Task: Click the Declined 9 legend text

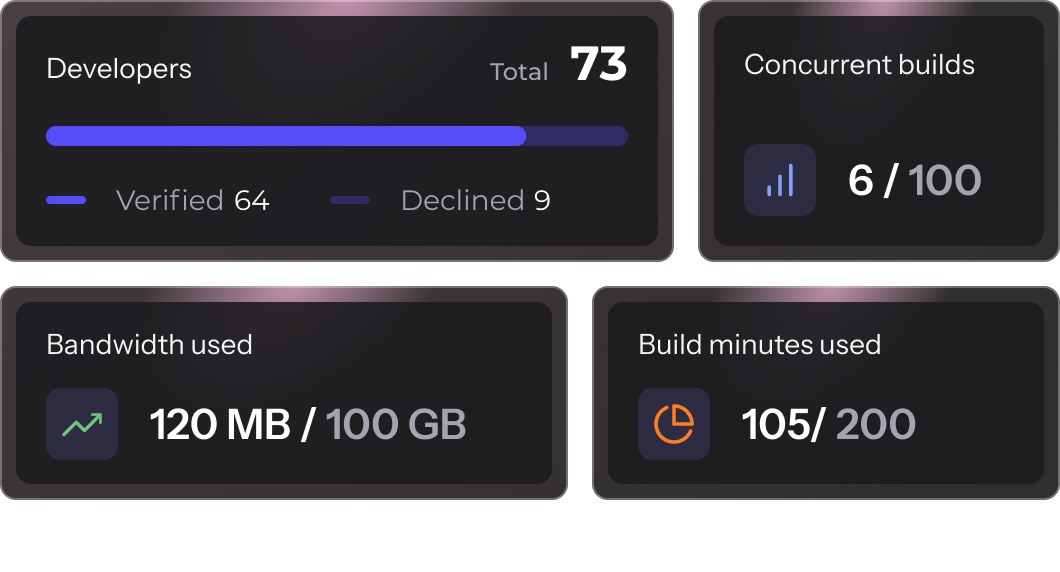Action: point(475,200)
